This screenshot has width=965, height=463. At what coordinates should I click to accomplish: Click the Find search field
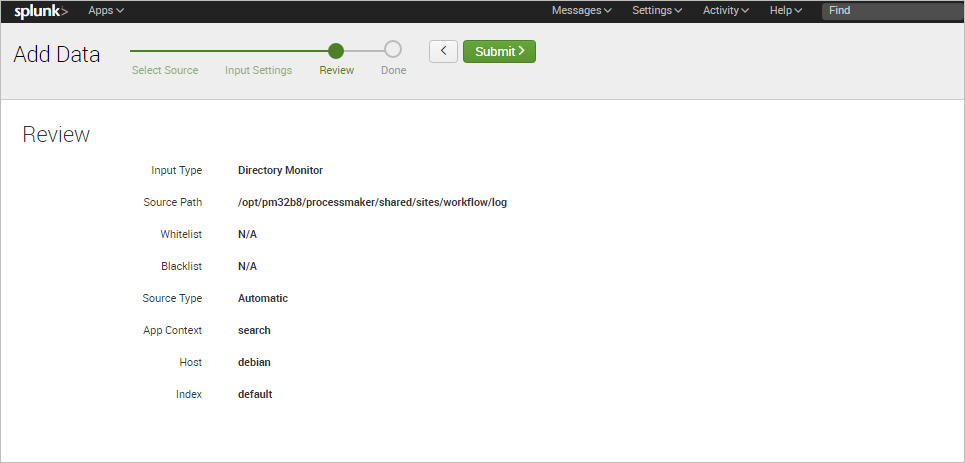coord(890,10)
